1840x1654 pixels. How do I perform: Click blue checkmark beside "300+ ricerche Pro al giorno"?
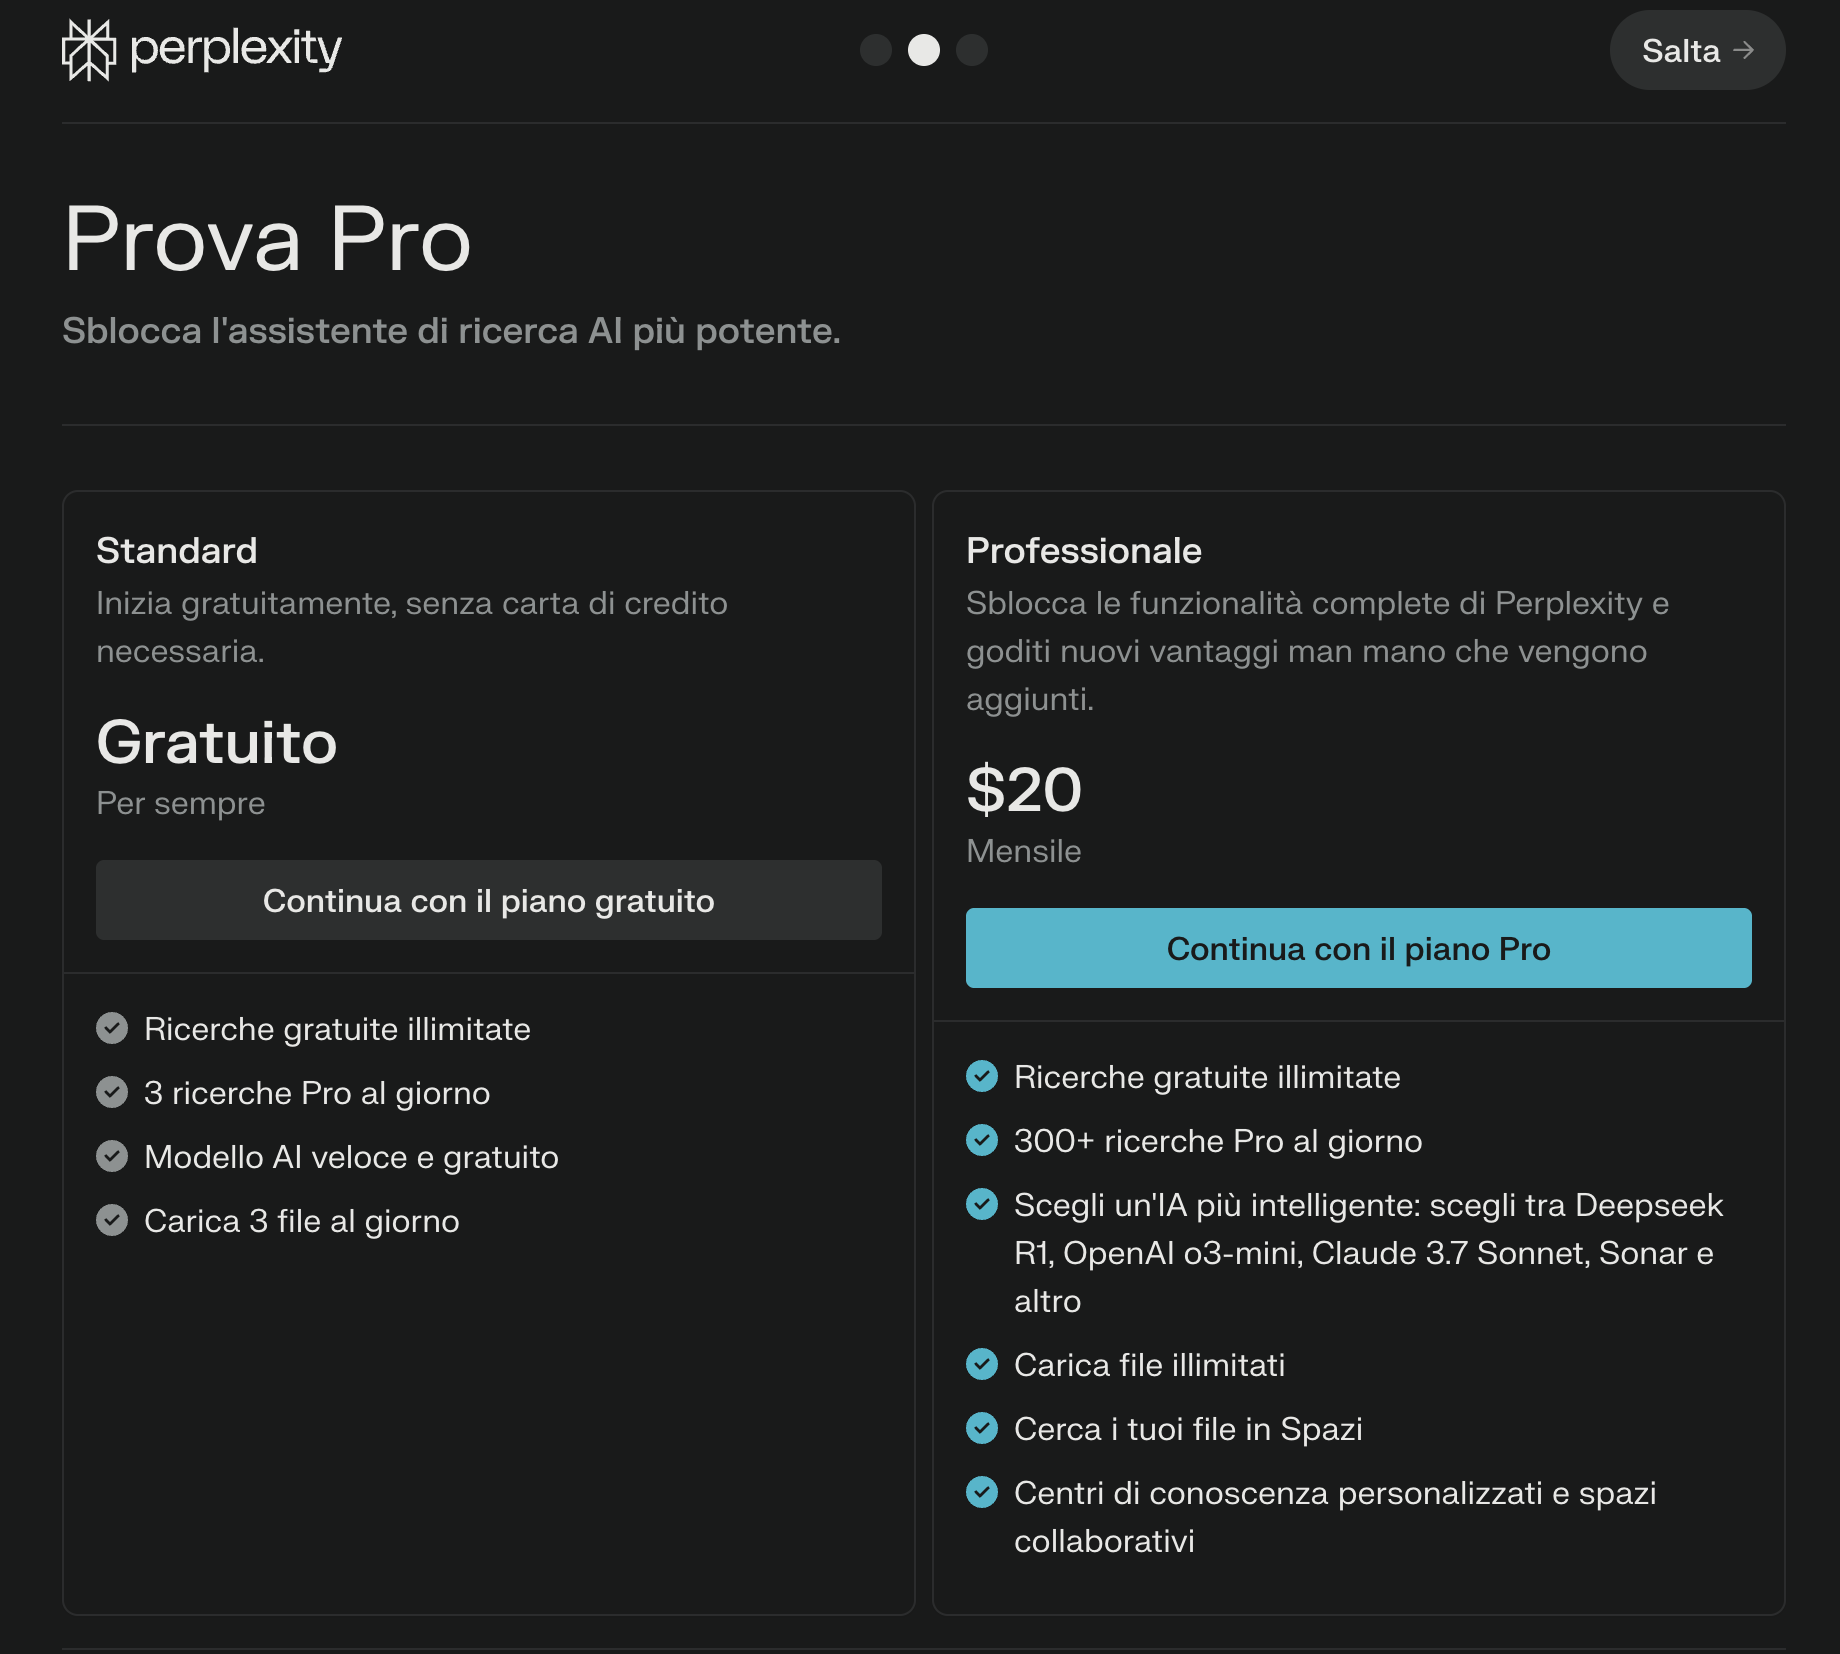(982, 1140)
